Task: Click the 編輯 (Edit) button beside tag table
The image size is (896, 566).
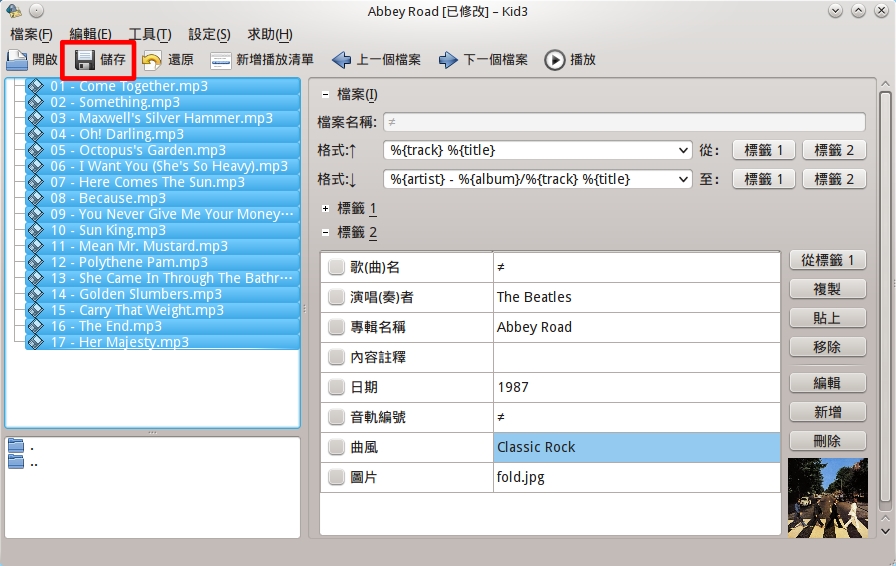Action: pos(827,383)
